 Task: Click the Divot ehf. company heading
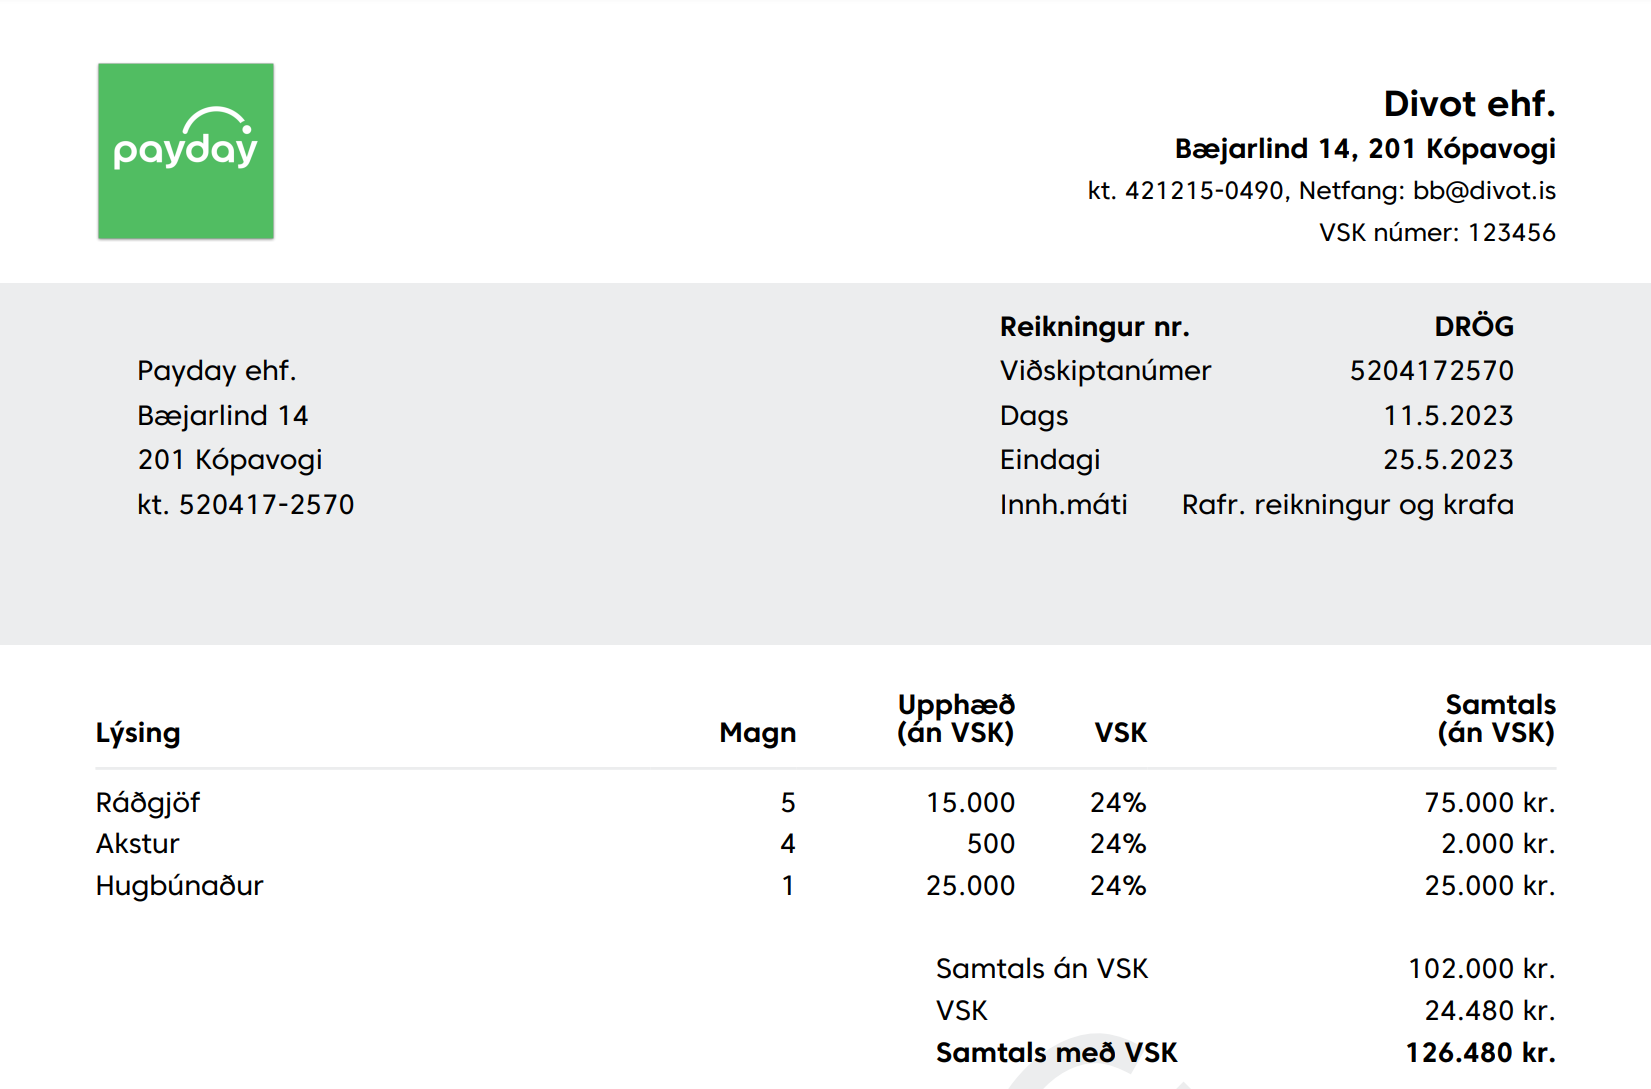pyautogui.click(x=1468, y=104)
